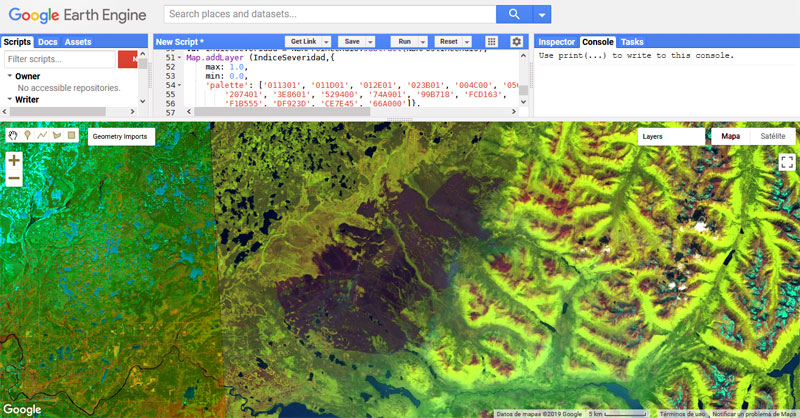Expand the Run dropdown arrow
The width and height of the screenshot is (800, 418).
423,42
